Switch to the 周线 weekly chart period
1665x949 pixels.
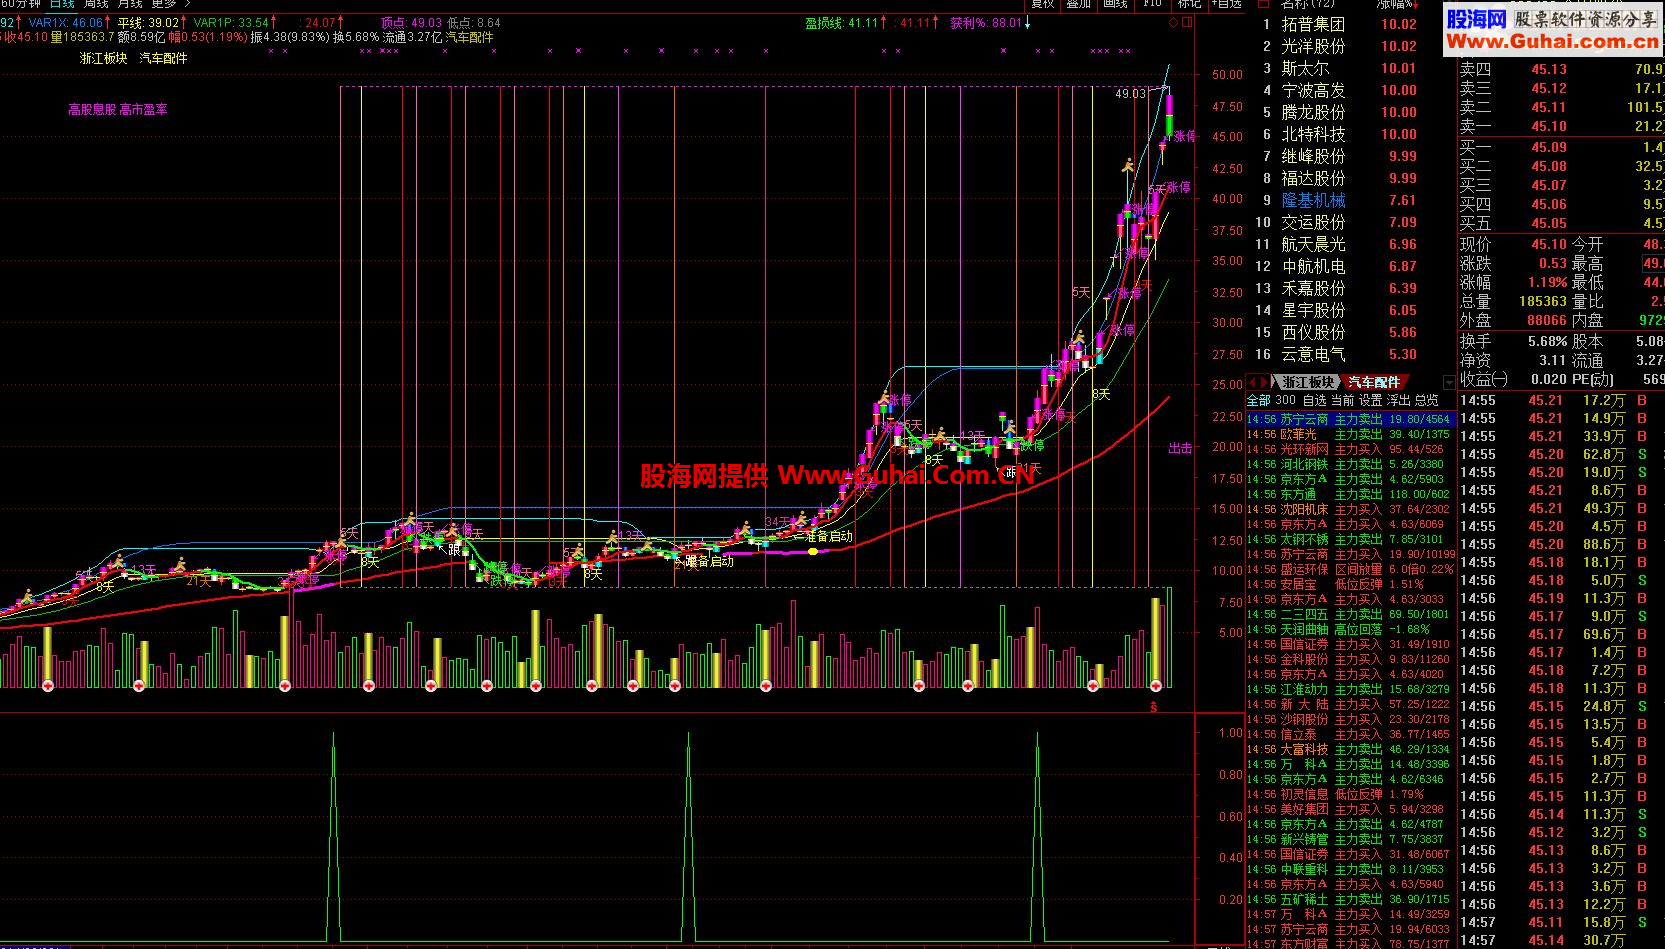tap(96, 4)
